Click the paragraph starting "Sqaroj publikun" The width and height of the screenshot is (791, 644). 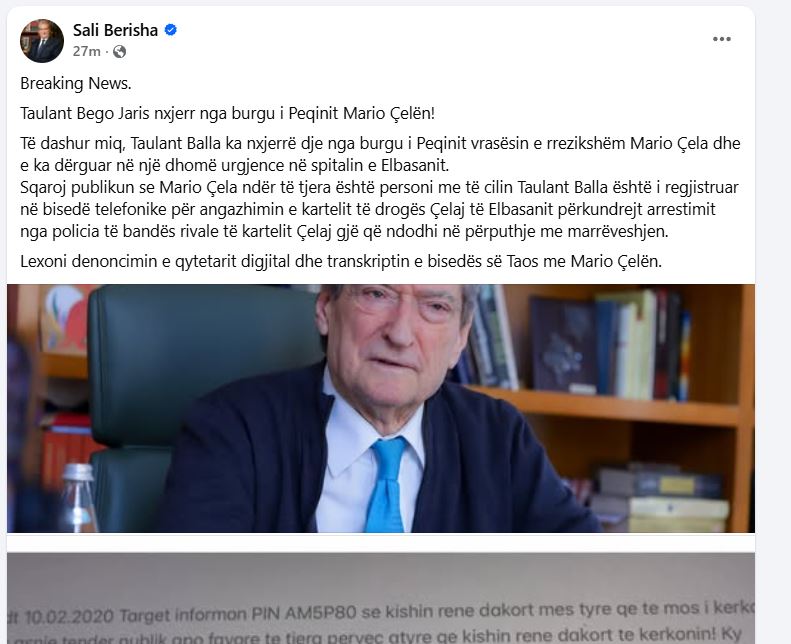tap(379, 209)
